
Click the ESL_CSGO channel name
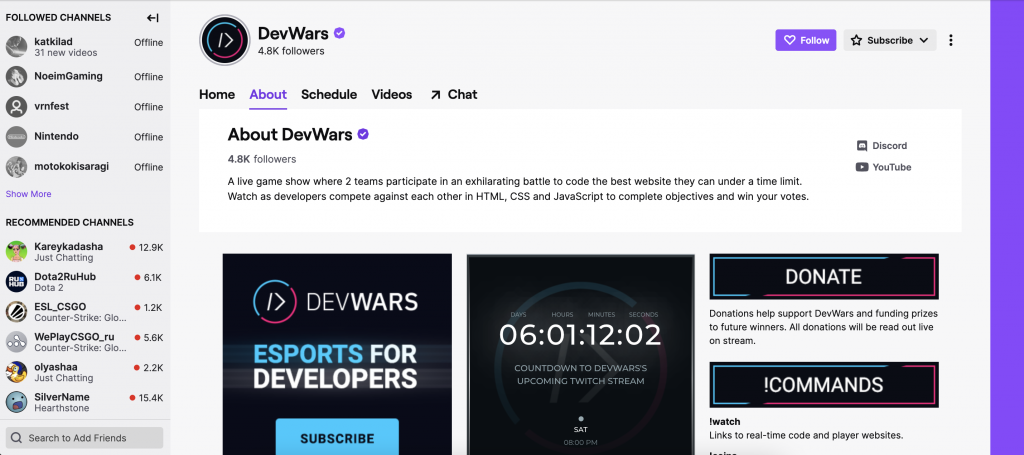coord(60,307)
